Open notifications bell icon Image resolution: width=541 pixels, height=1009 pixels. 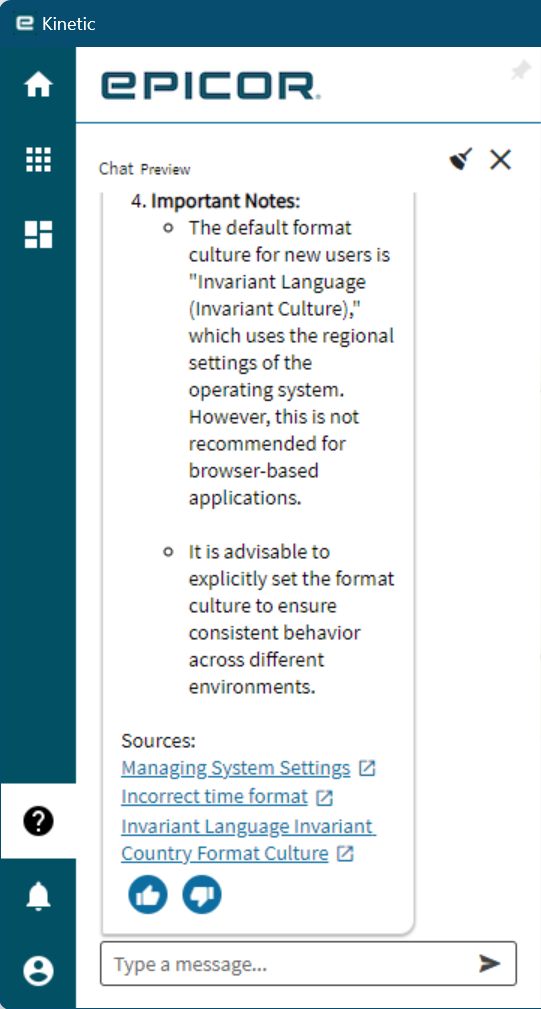tap(38, 896)
